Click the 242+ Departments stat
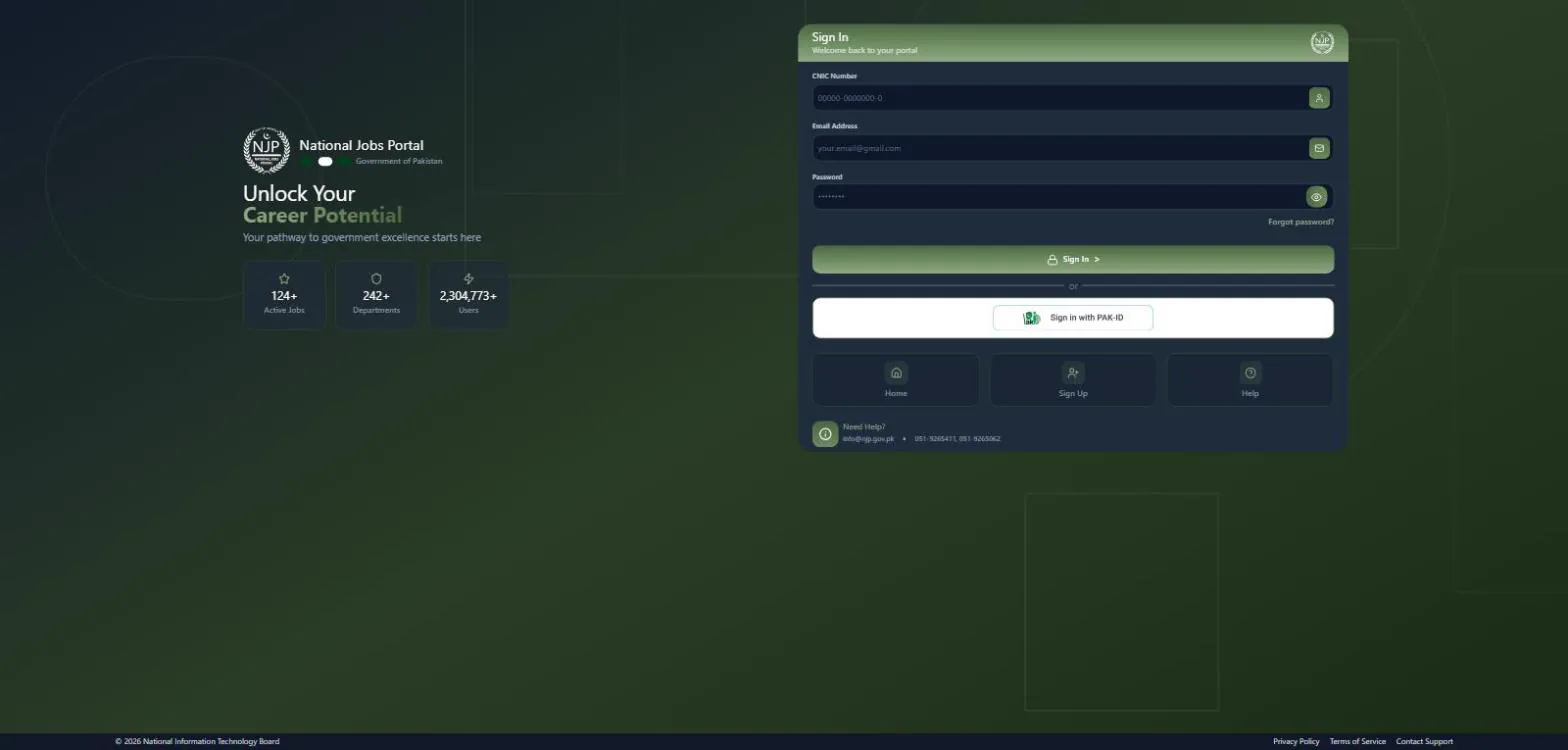 (x=376, y=295)
